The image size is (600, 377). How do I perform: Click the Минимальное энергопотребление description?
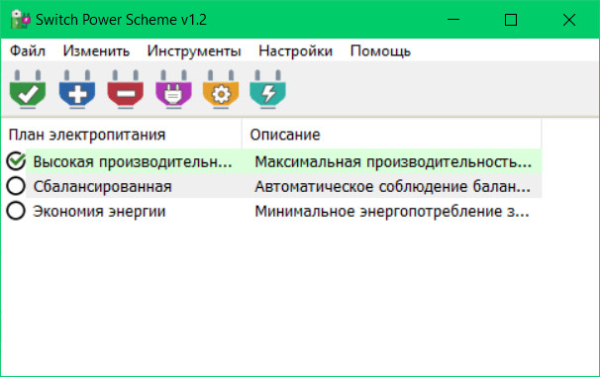pyautogui.click(x=392, y=212)
